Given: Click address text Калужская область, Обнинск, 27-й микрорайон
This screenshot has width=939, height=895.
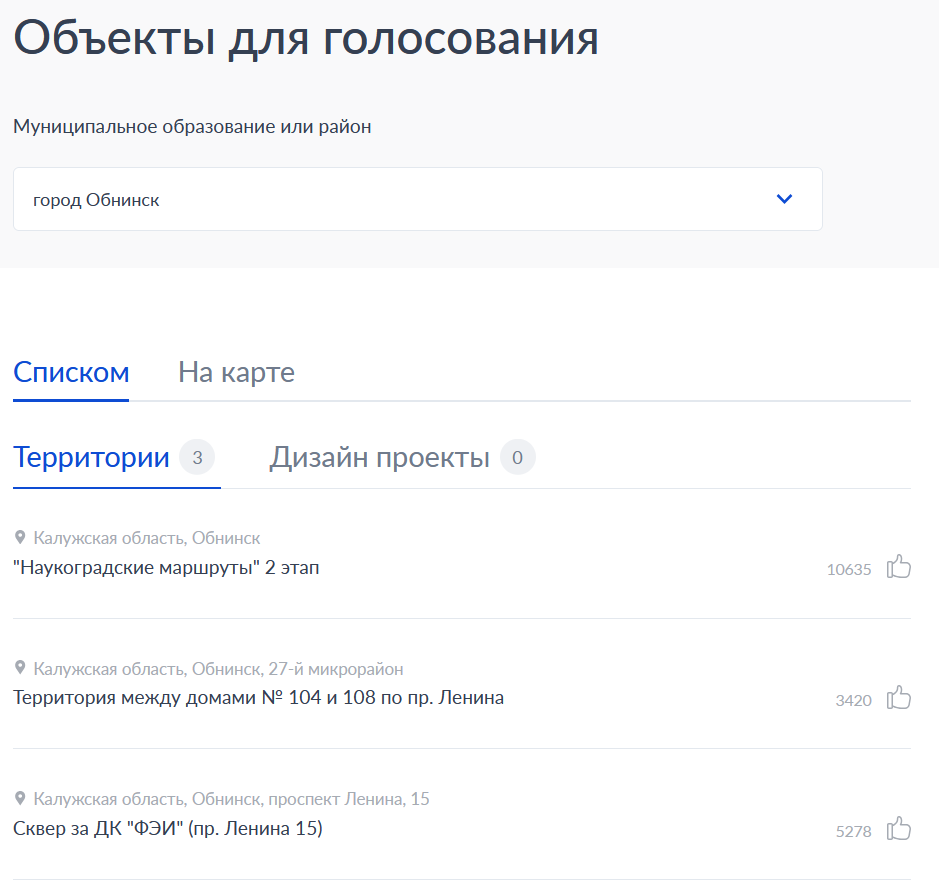Looking at the screenshot, I should coord(218,669).
